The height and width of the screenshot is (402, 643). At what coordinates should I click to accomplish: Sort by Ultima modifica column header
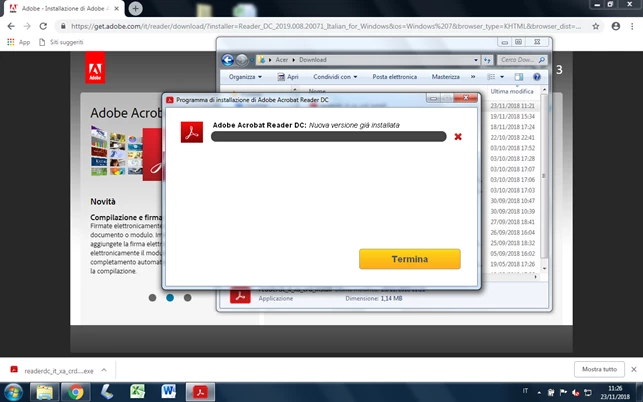(x=512, y=91)
